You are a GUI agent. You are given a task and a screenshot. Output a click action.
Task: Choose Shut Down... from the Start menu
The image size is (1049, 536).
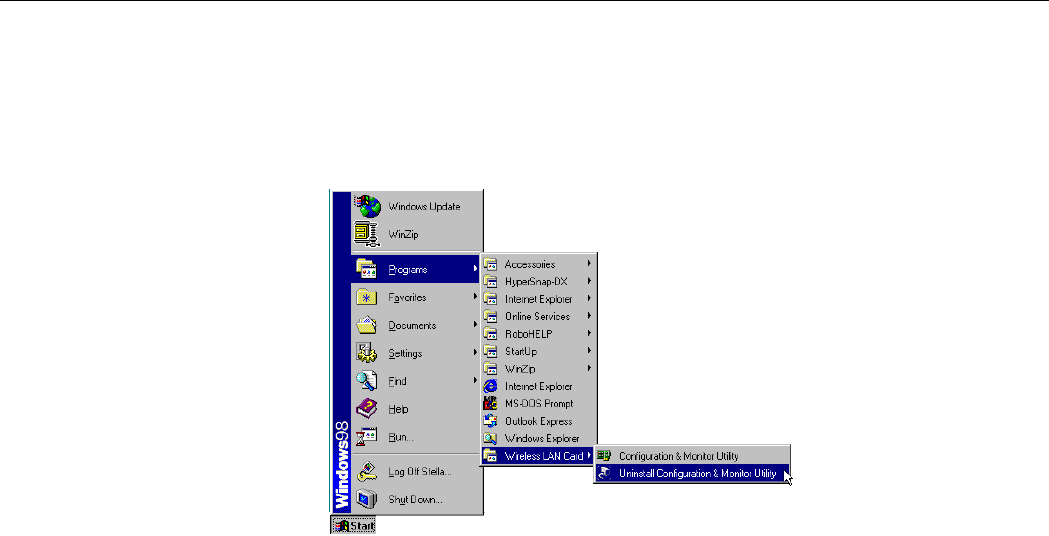[x=417, y=499]
